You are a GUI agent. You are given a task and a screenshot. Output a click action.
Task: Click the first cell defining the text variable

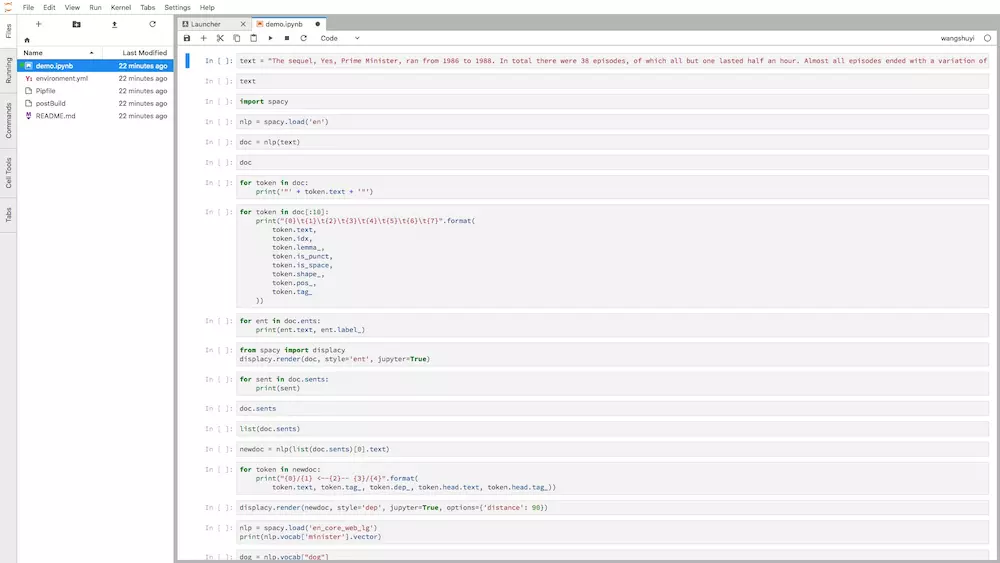coord(612,61)
